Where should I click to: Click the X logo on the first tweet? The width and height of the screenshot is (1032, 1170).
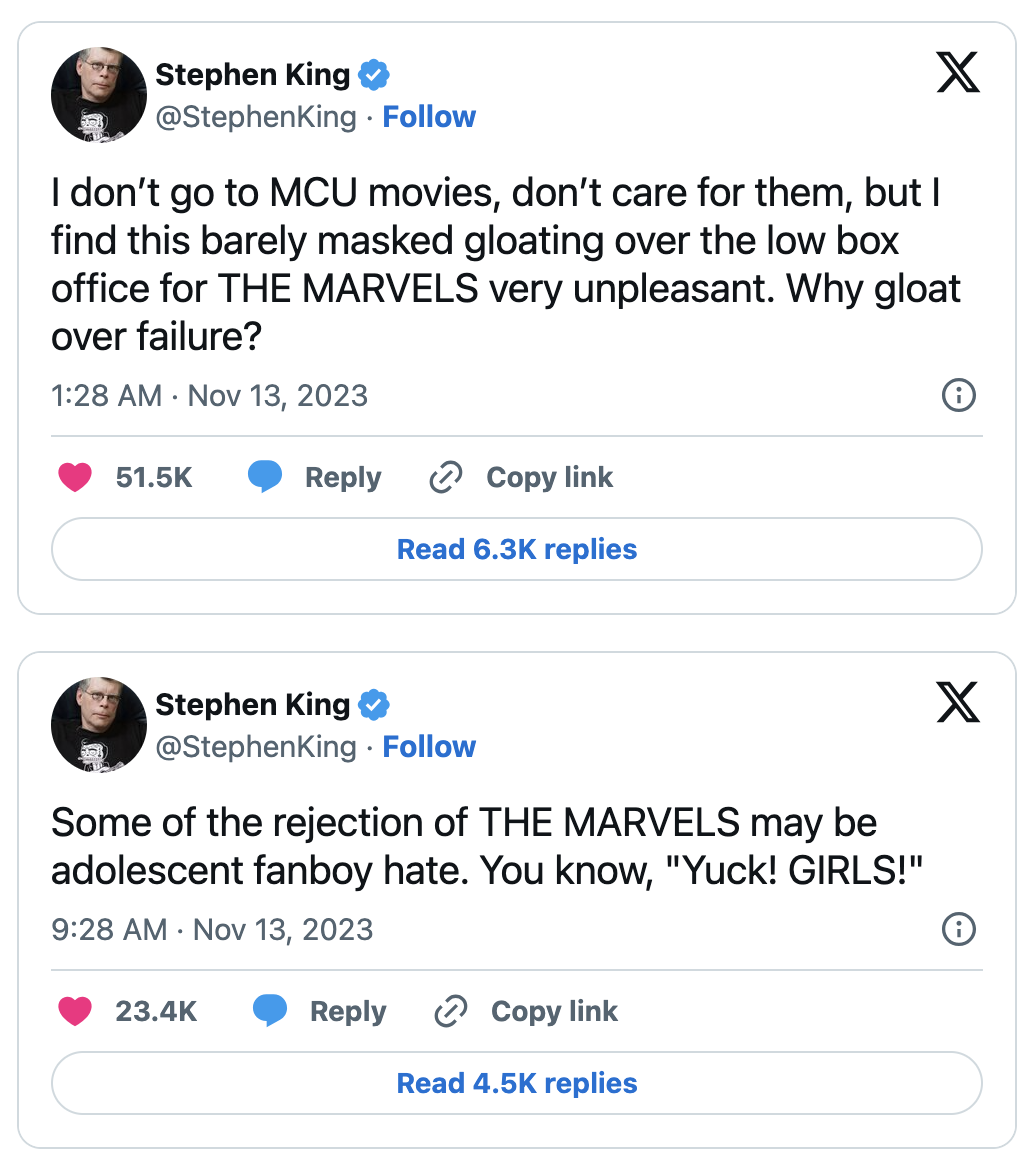(957, 75)
